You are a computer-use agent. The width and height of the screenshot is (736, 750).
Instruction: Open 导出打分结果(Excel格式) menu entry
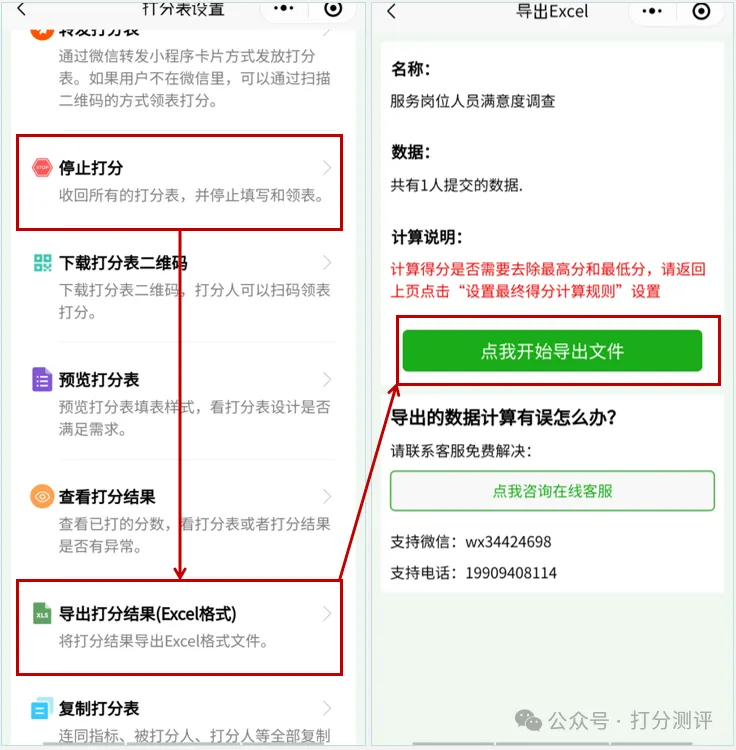[x=179, y=627]
